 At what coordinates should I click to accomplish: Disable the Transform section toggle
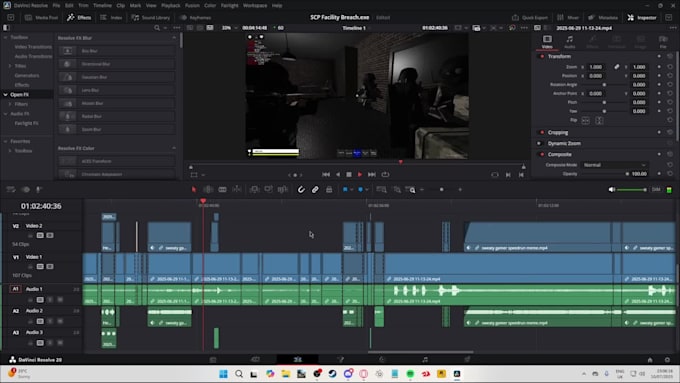click(542, 56)
